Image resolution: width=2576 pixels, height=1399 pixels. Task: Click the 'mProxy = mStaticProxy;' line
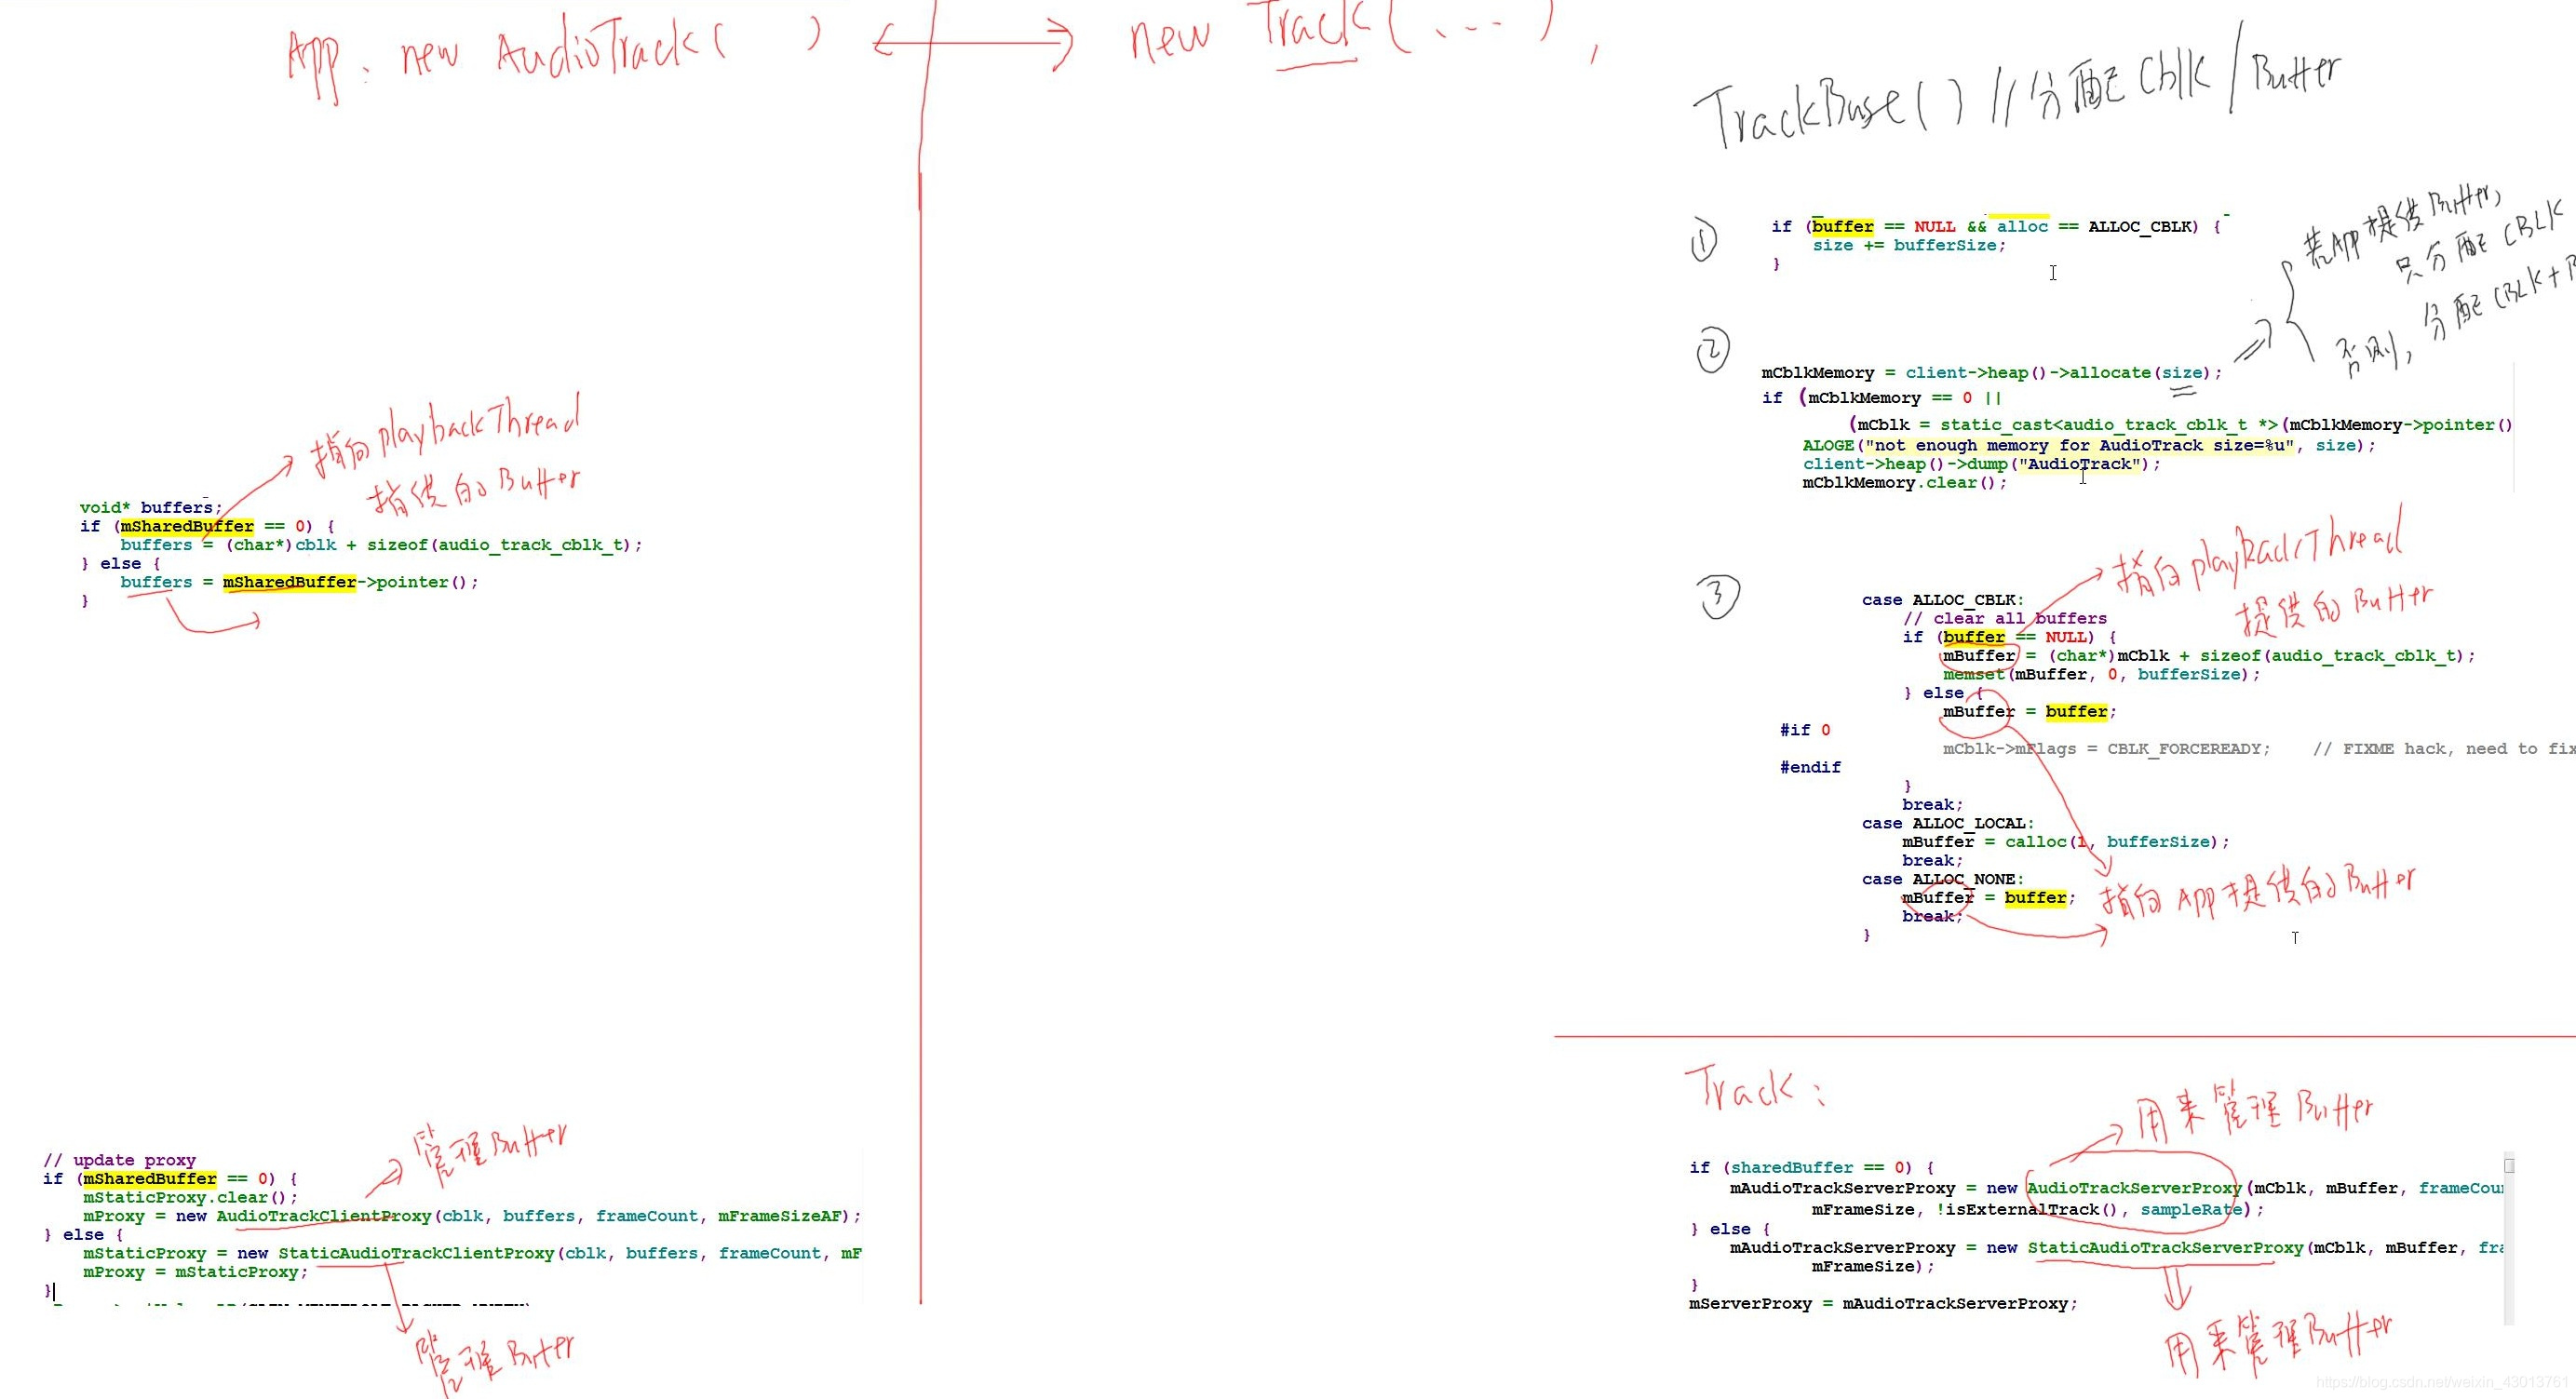coord(196,1272)
